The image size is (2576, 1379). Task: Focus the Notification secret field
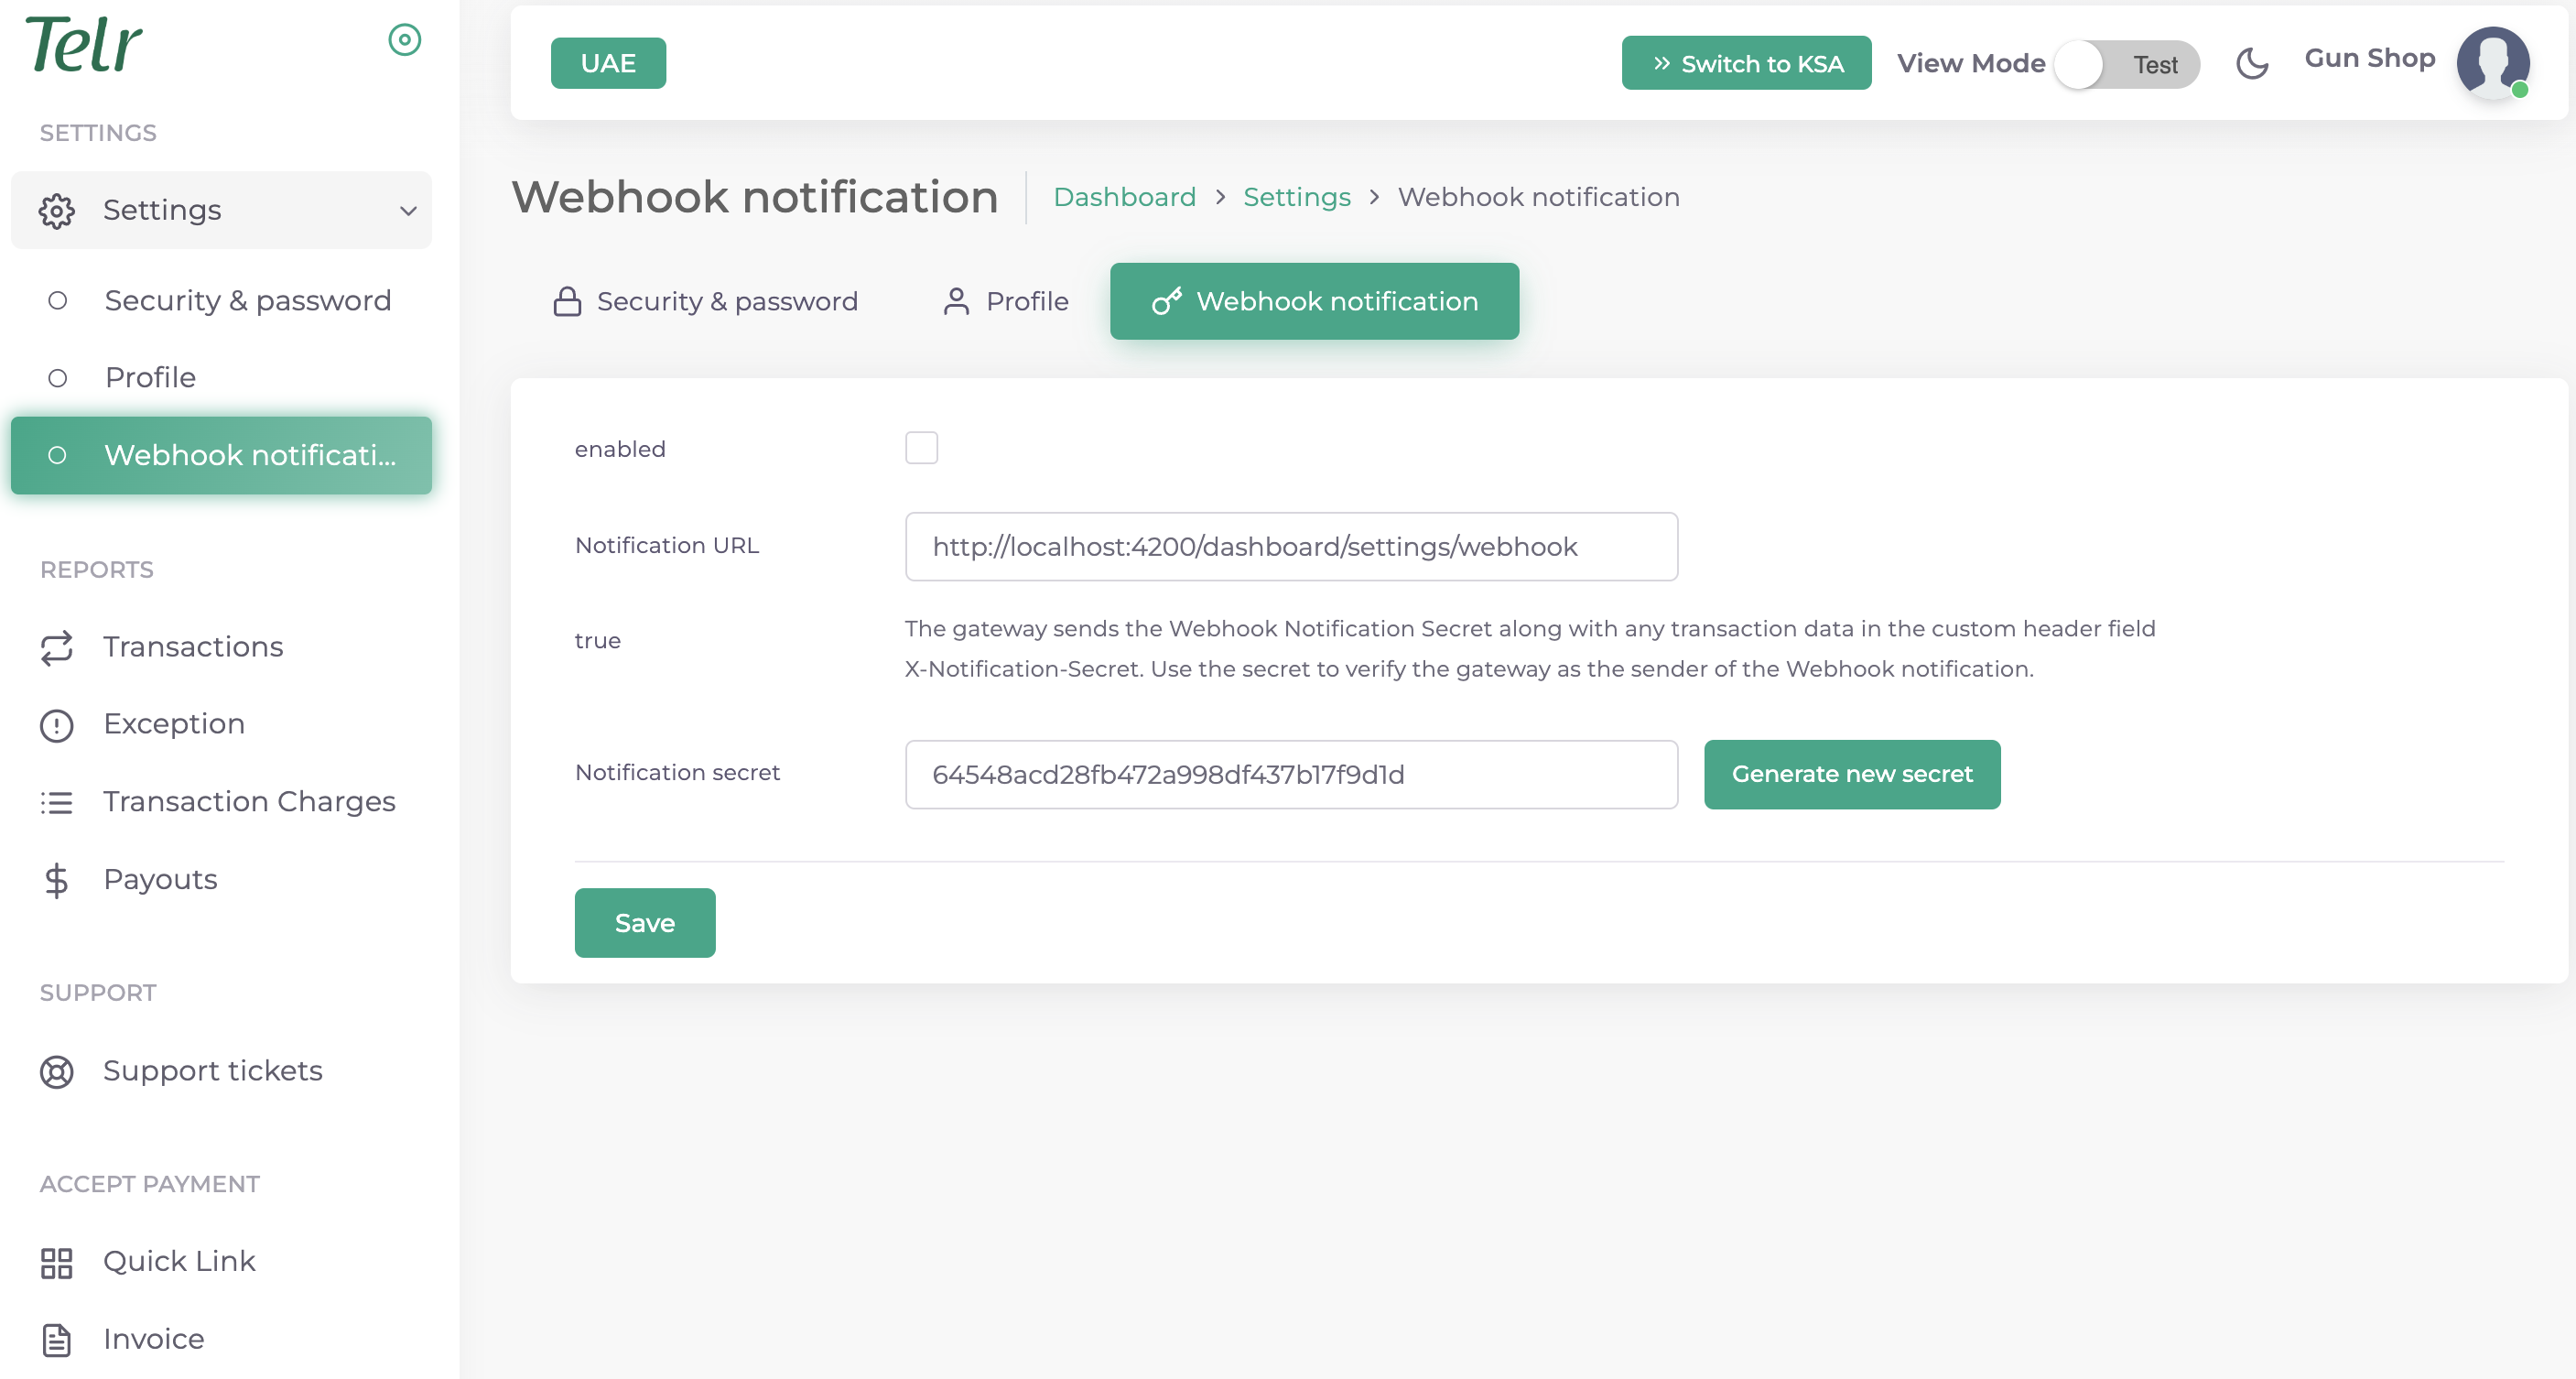(1291, 775)
